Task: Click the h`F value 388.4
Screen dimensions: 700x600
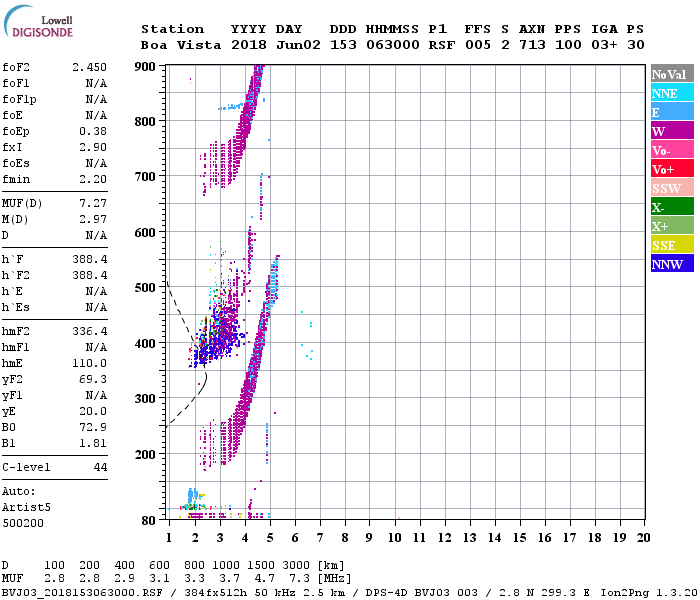Action: [x=89, y=259]
